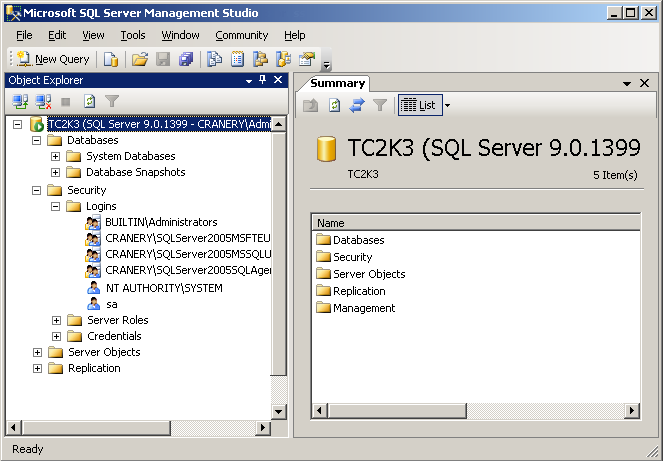The height and width of the screenshot is (462, 664).
Task: Close the Summary tab
Action: (645, 83)
